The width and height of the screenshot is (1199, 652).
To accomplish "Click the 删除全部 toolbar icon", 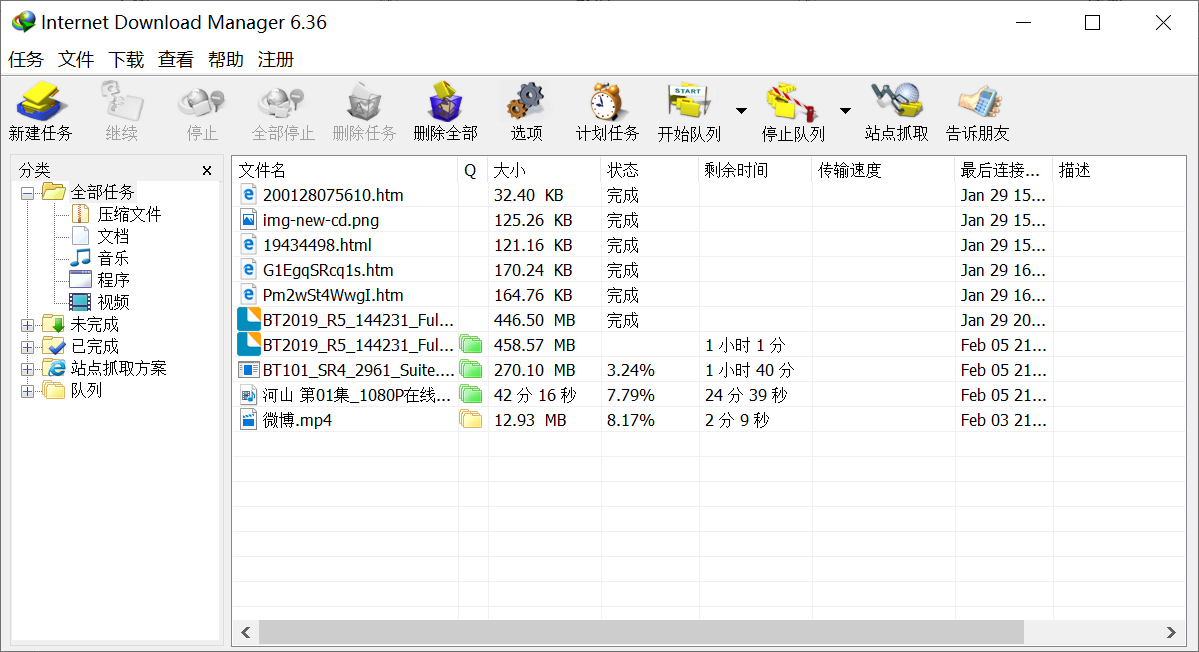I will (x=445, y=102).
